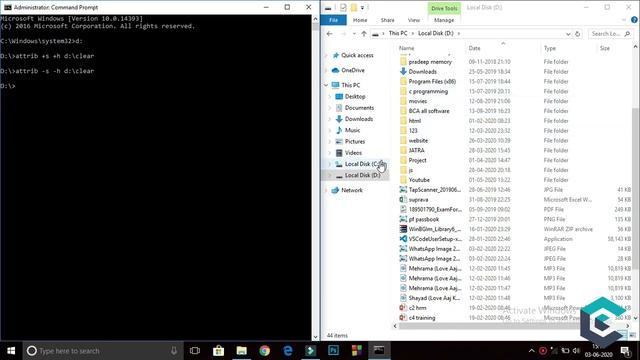Viewport: 640px width, 360px height.
Task: Open the Windows Start menu
Action: click(x=11, y=351)
